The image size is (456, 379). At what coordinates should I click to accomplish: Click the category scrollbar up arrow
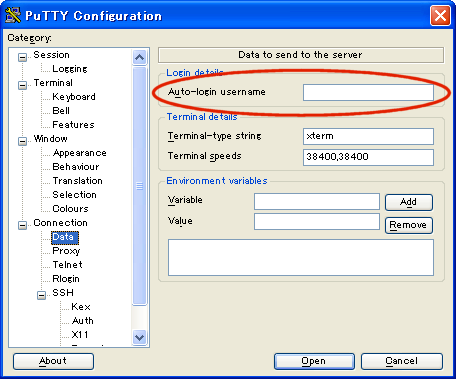pos(139,57)
